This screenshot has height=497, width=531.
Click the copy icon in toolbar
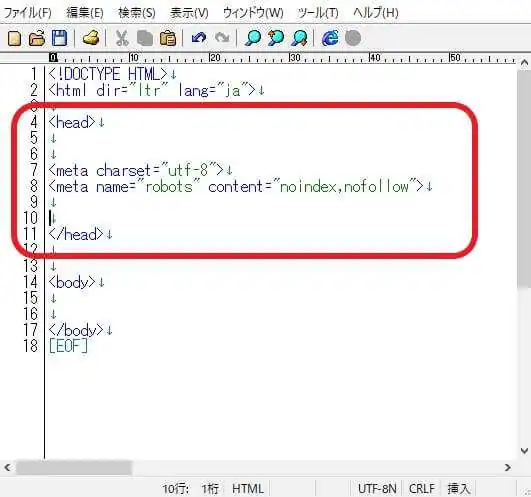(x=145, y=38)
